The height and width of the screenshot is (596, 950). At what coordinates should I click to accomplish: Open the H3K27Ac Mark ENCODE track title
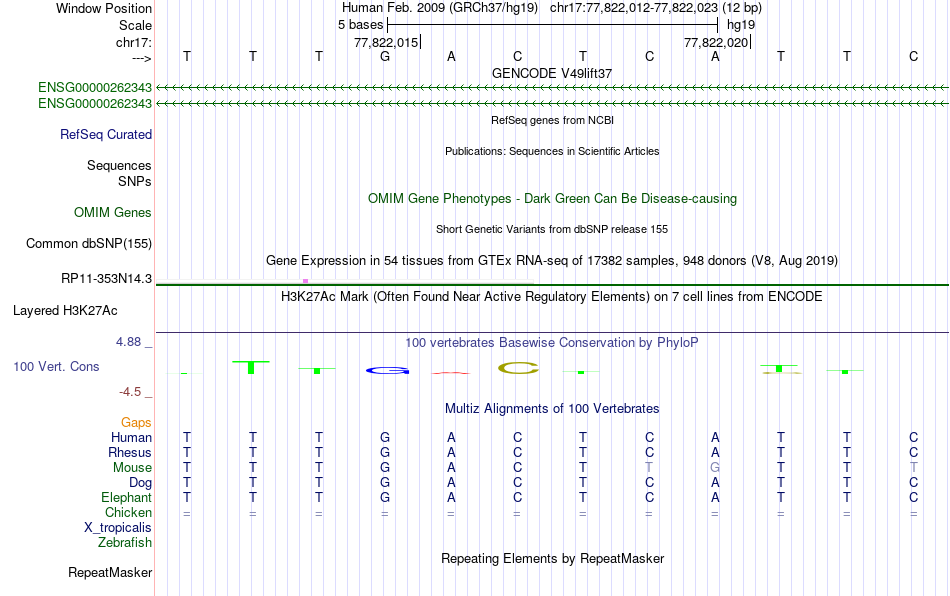point(552,296)
